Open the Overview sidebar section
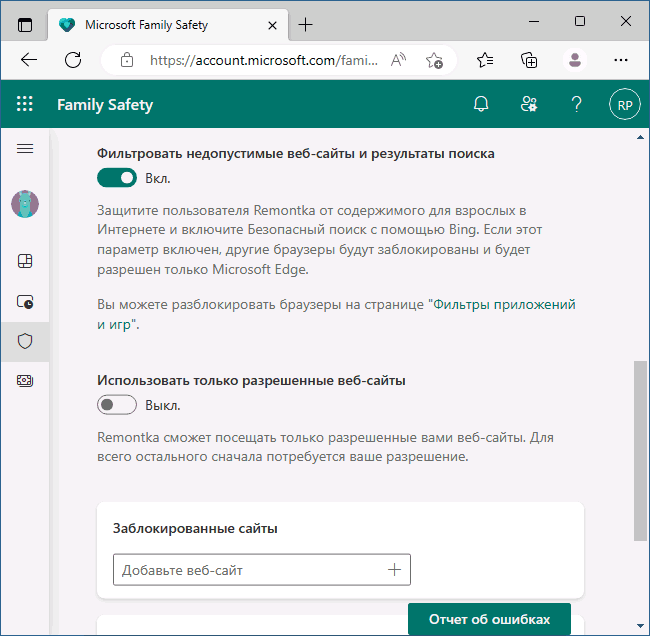Viewport: 650px width, 636px height. tap(25, 261)
